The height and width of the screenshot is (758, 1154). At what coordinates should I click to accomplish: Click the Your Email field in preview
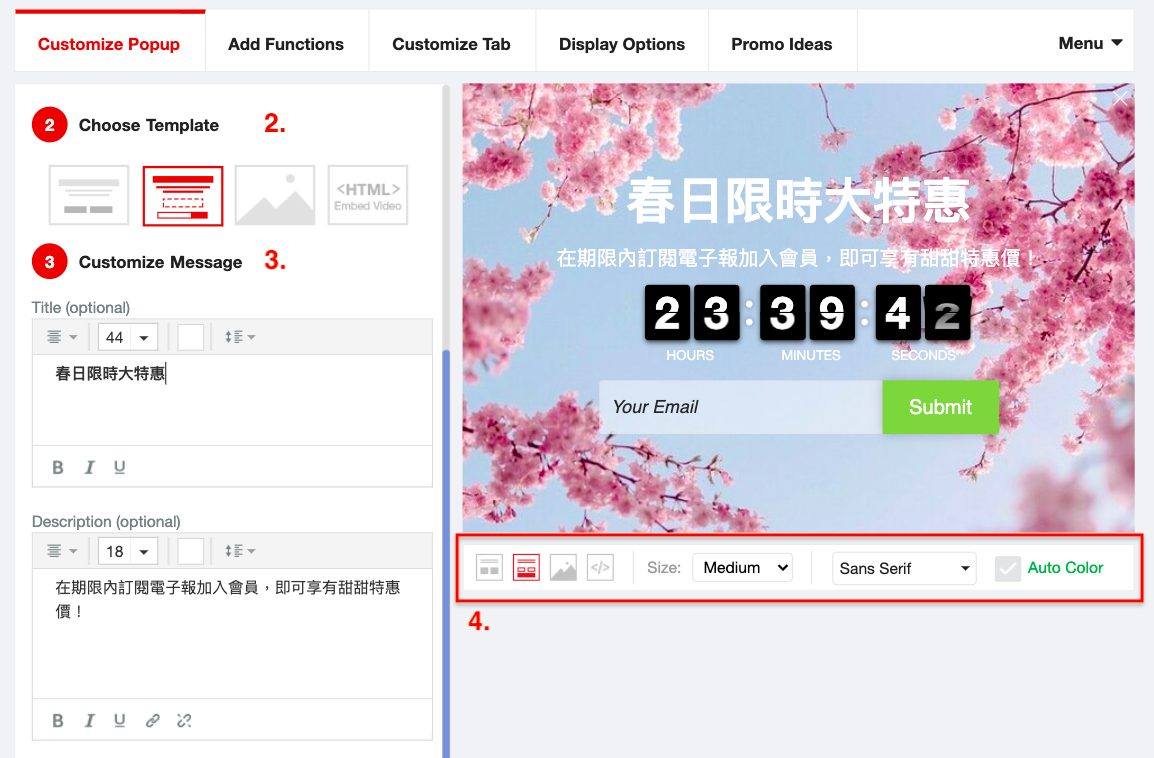[x=740, y=407]
